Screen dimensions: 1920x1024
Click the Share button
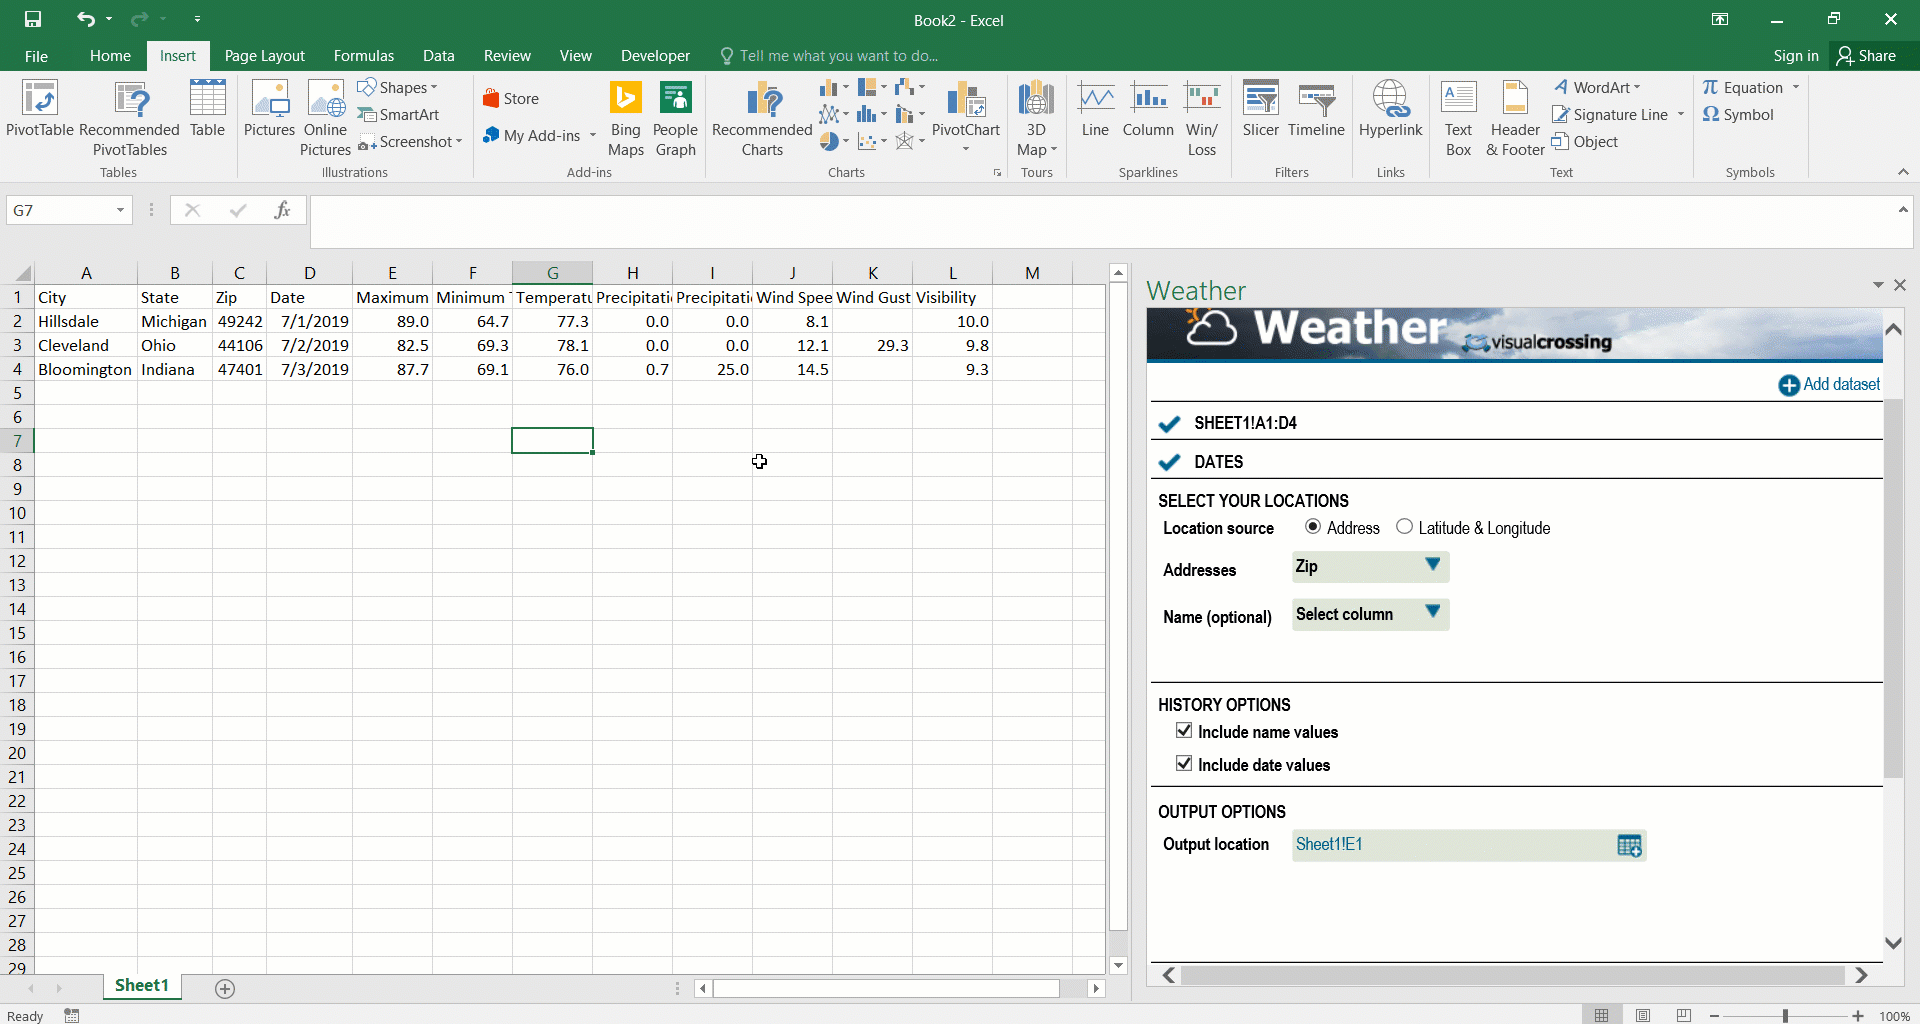1866,56
